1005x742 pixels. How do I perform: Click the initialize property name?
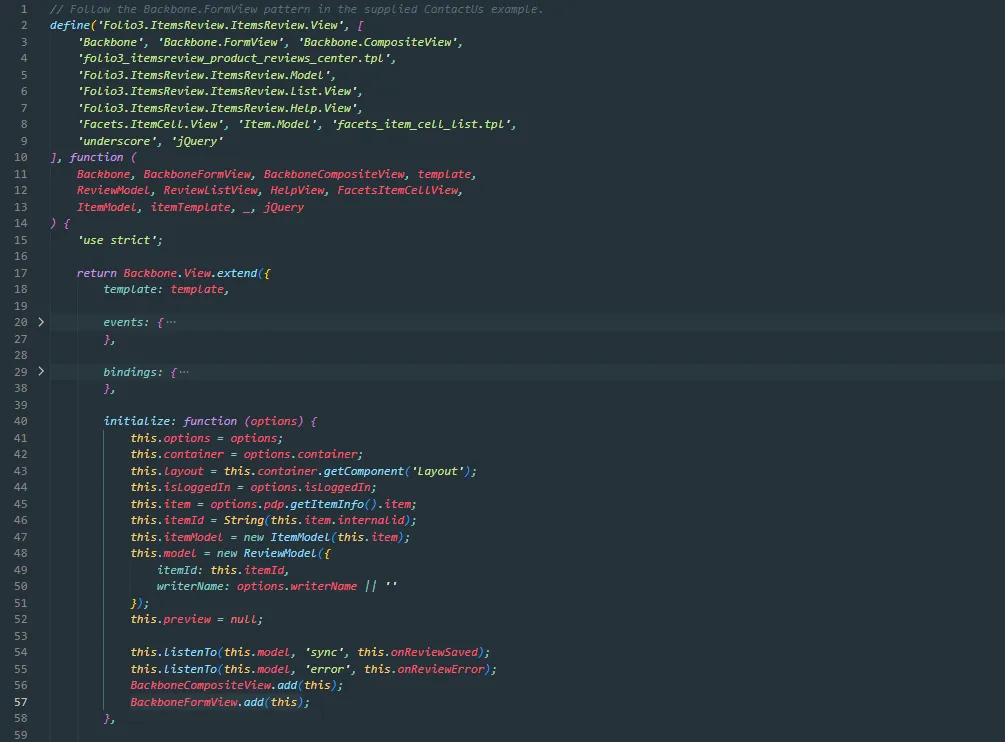point(137,421)
